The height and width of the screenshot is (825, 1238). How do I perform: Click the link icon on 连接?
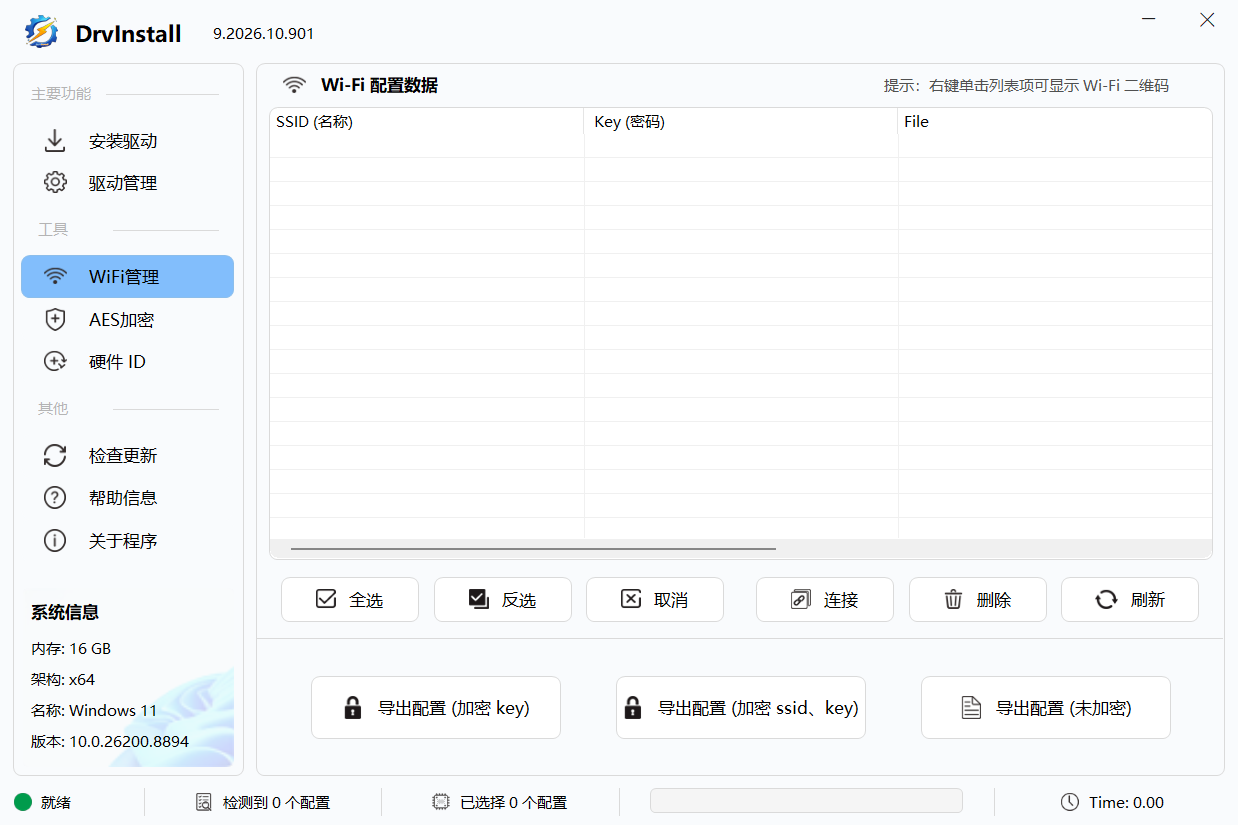(800, 600)
